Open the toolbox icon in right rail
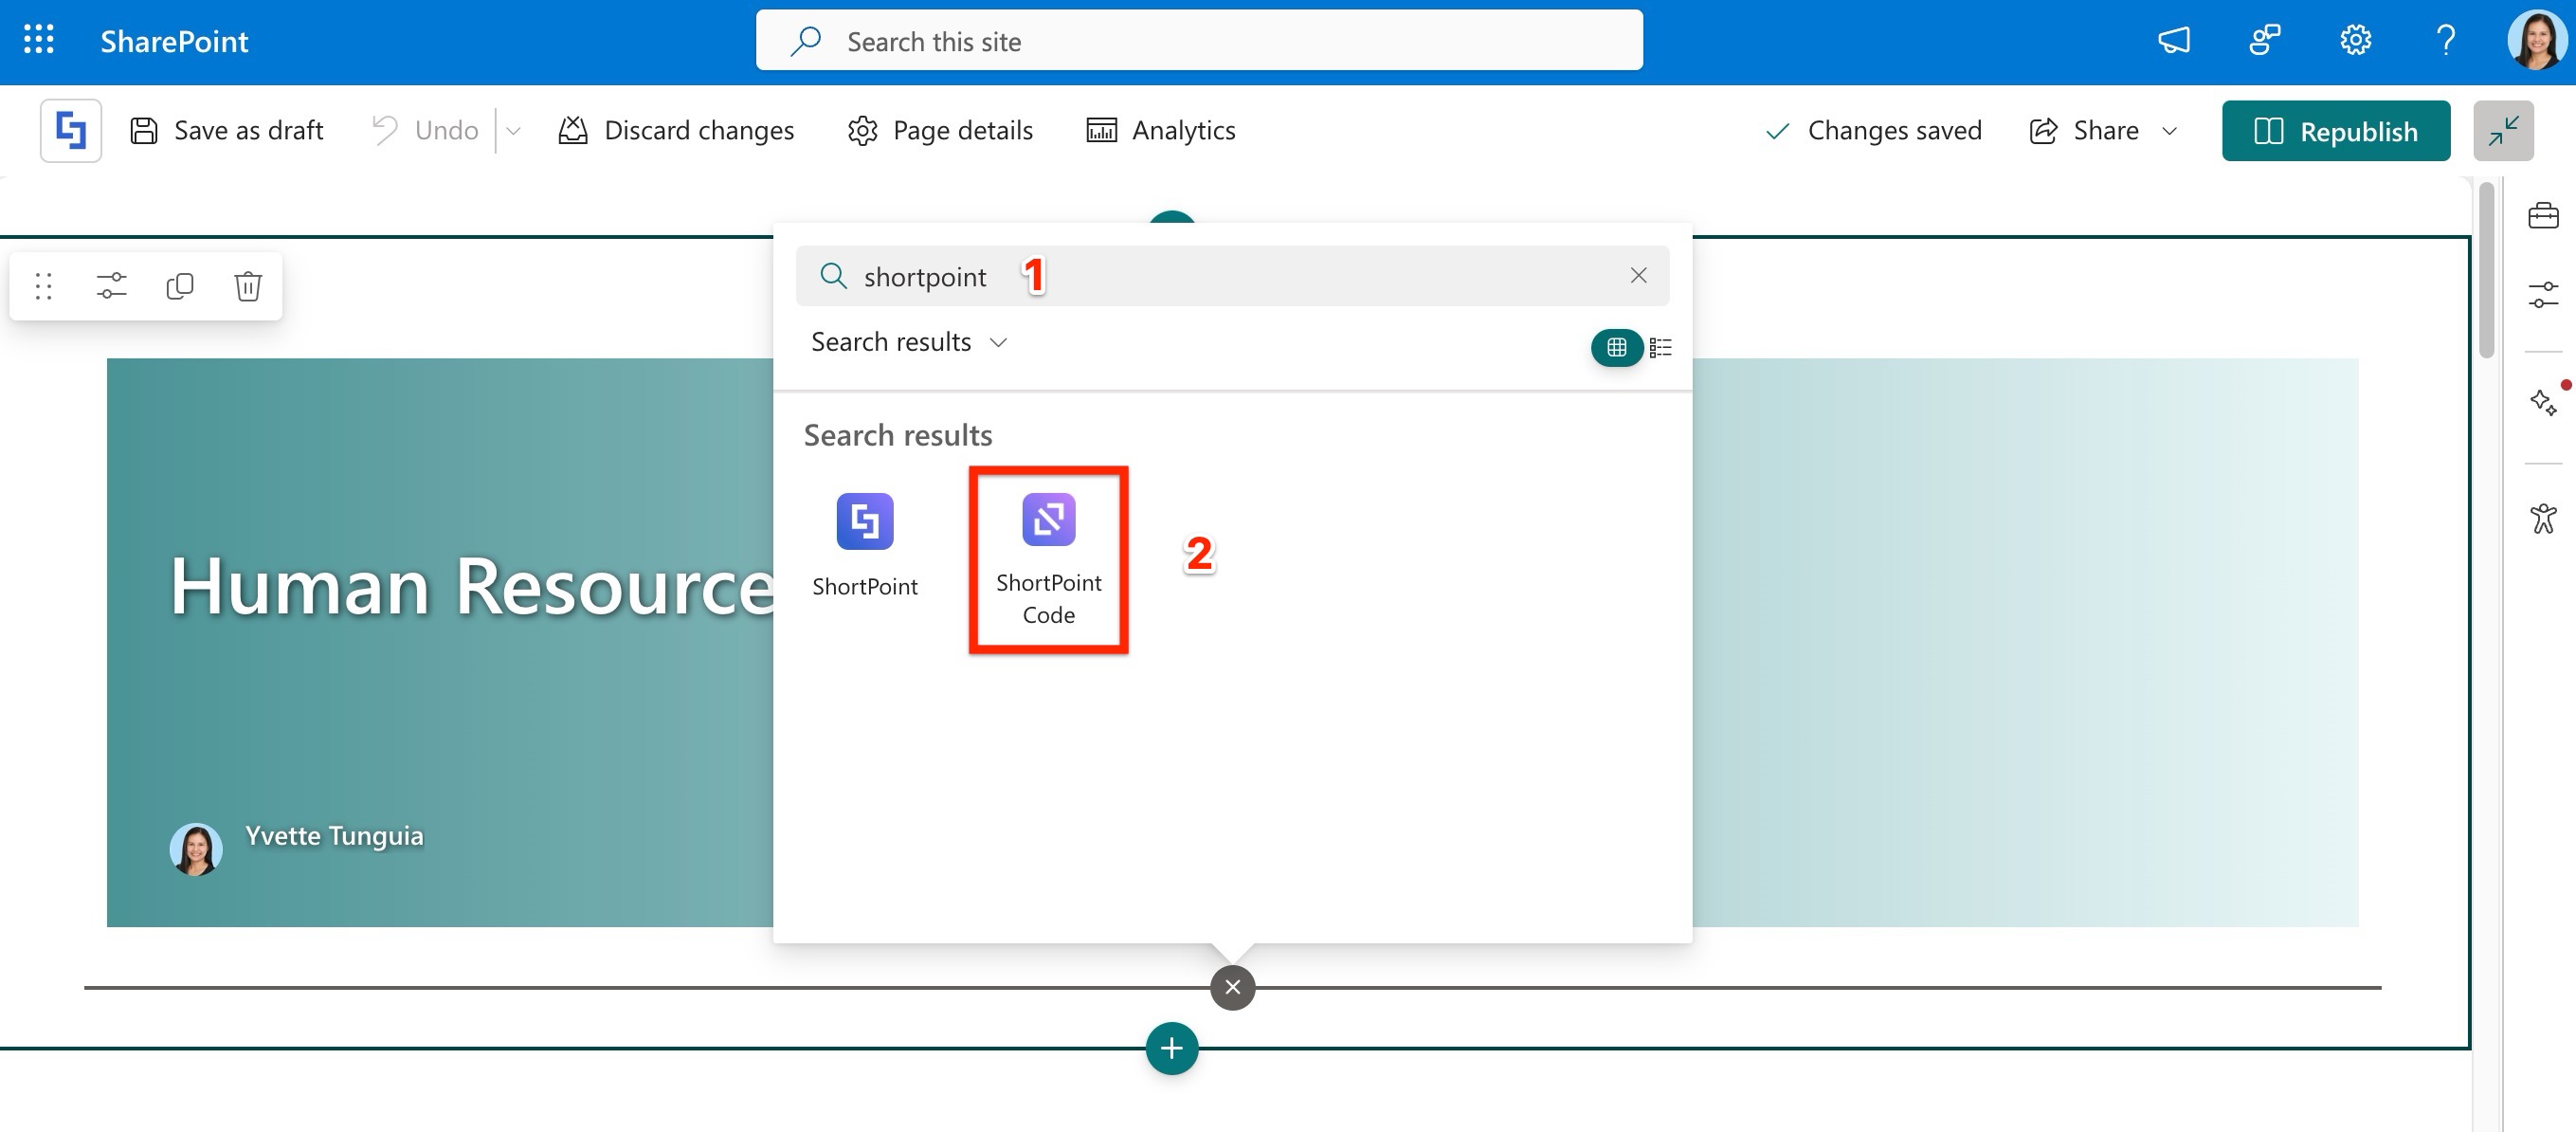 (2542, 215)
